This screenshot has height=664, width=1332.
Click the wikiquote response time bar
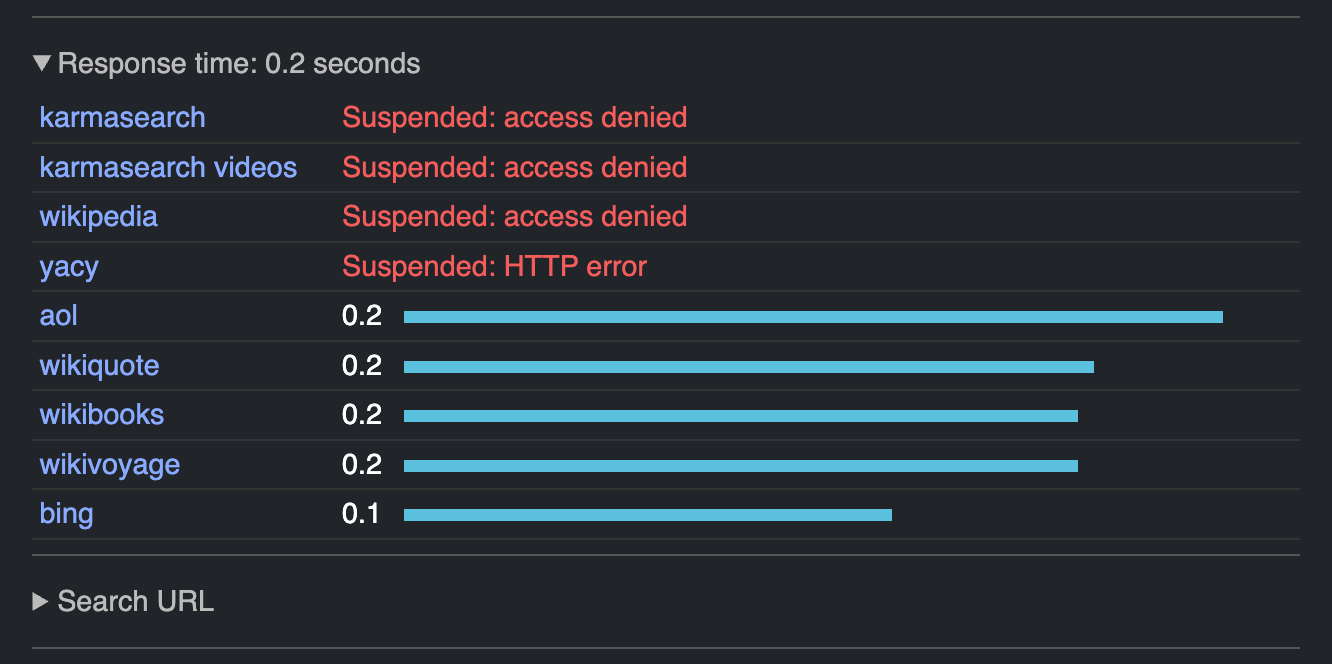point(748,367)
